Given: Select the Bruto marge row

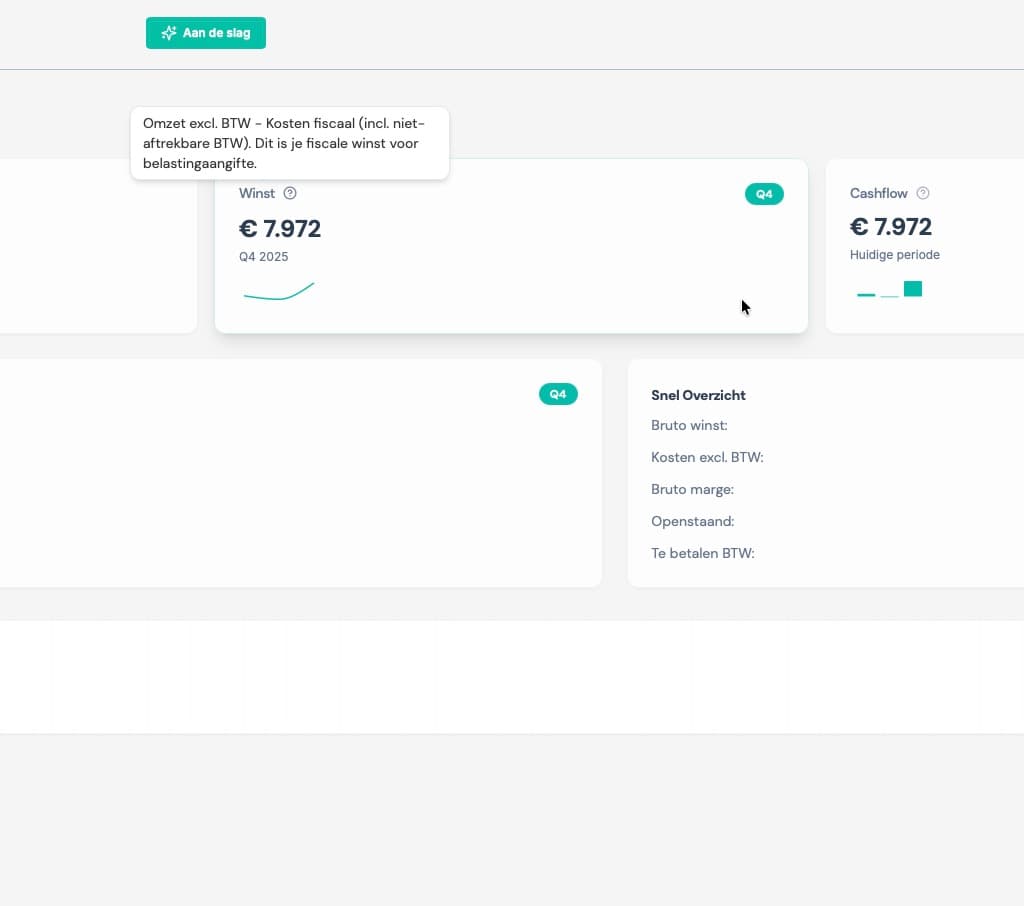Looking at the screenshot, I should (692, 490).
